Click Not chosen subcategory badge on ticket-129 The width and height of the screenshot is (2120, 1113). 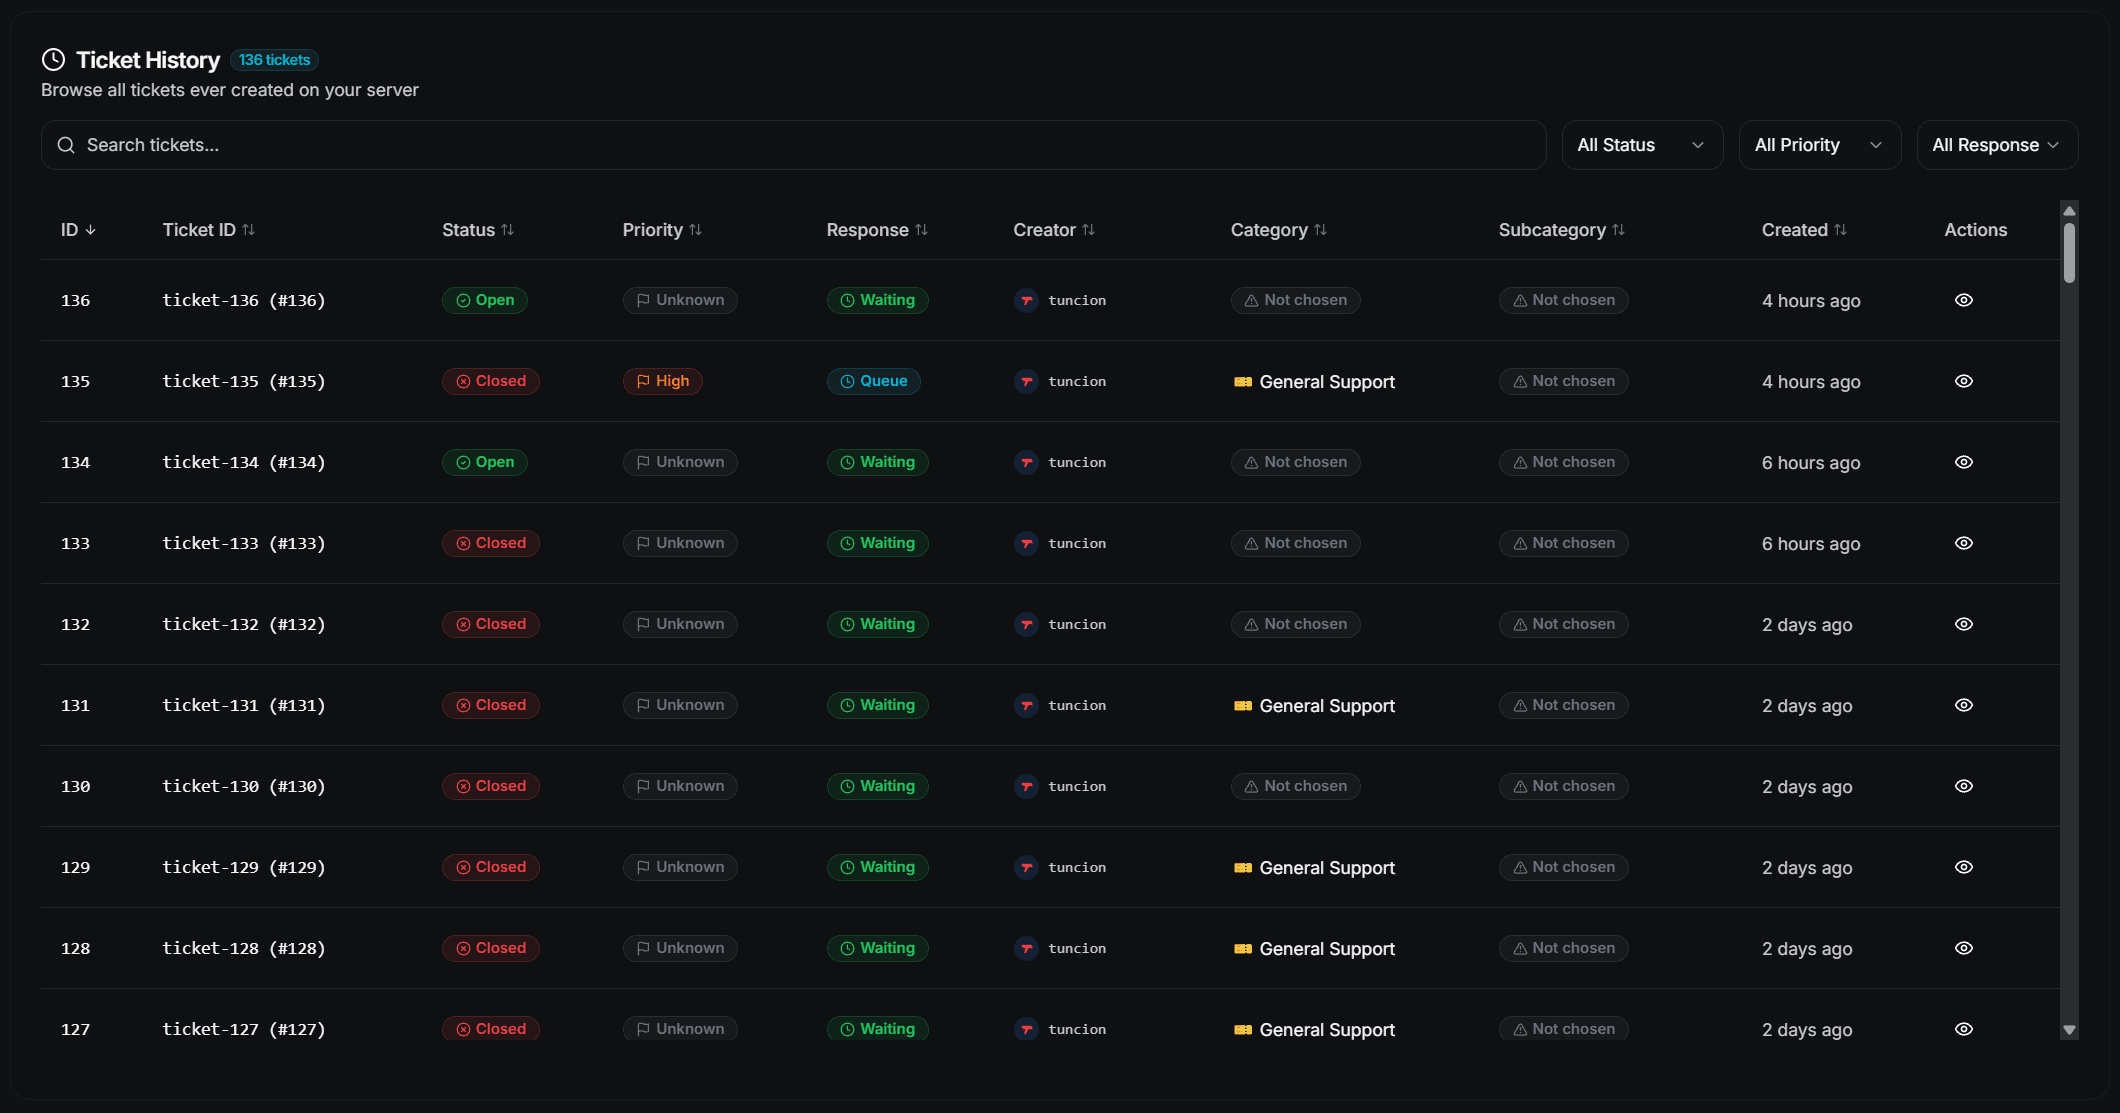click(x=1563, y=867)
